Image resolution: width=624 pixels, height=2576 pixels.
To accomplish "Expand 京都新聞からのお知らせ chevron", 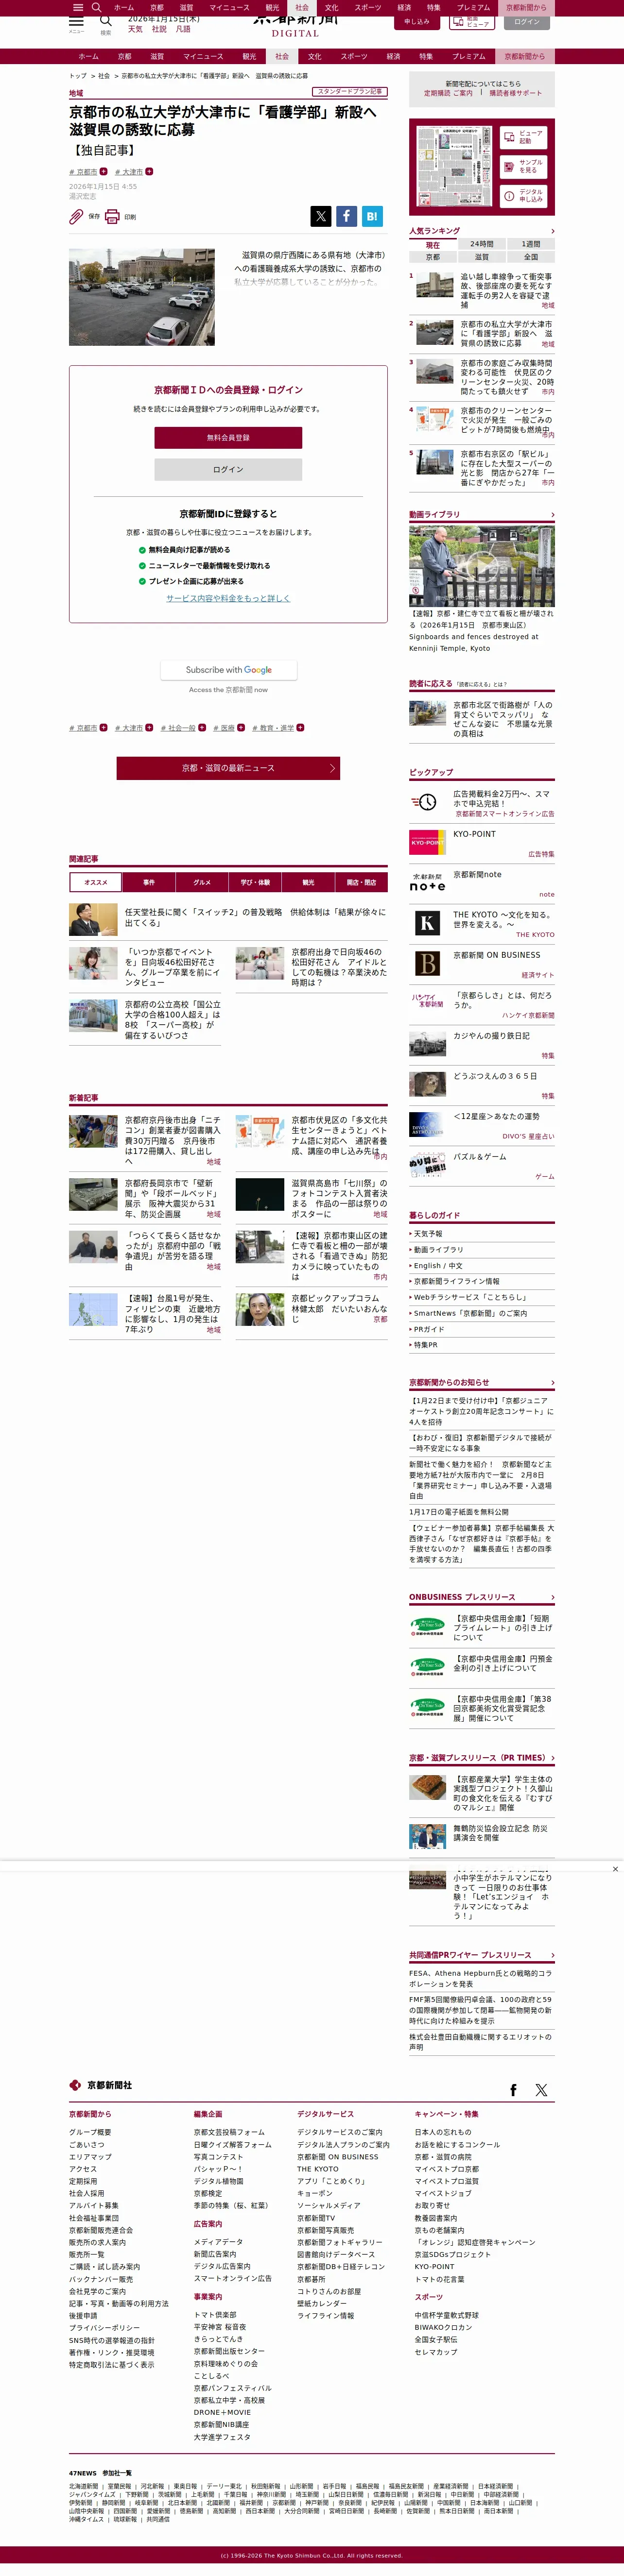I will point(552,1382).
